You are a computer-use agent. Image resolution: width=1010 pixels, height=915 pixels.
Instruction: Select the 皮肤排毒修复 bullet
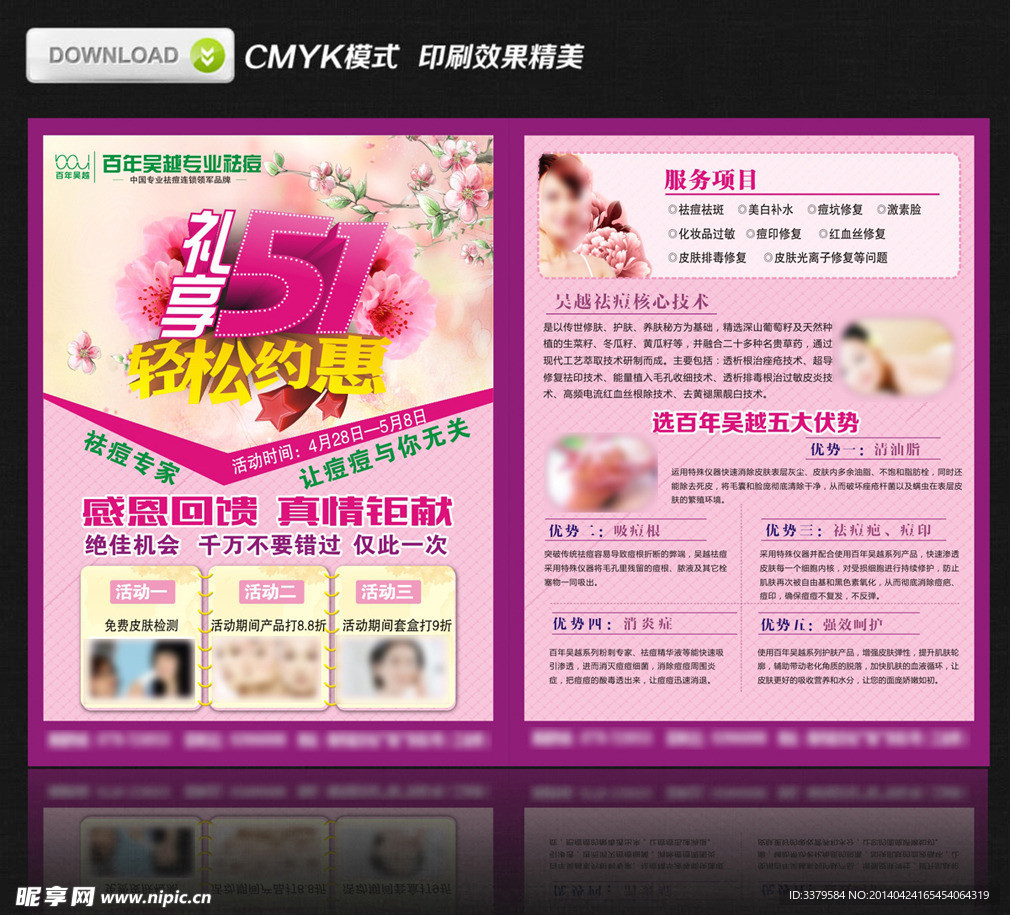[x=707, y=258]
